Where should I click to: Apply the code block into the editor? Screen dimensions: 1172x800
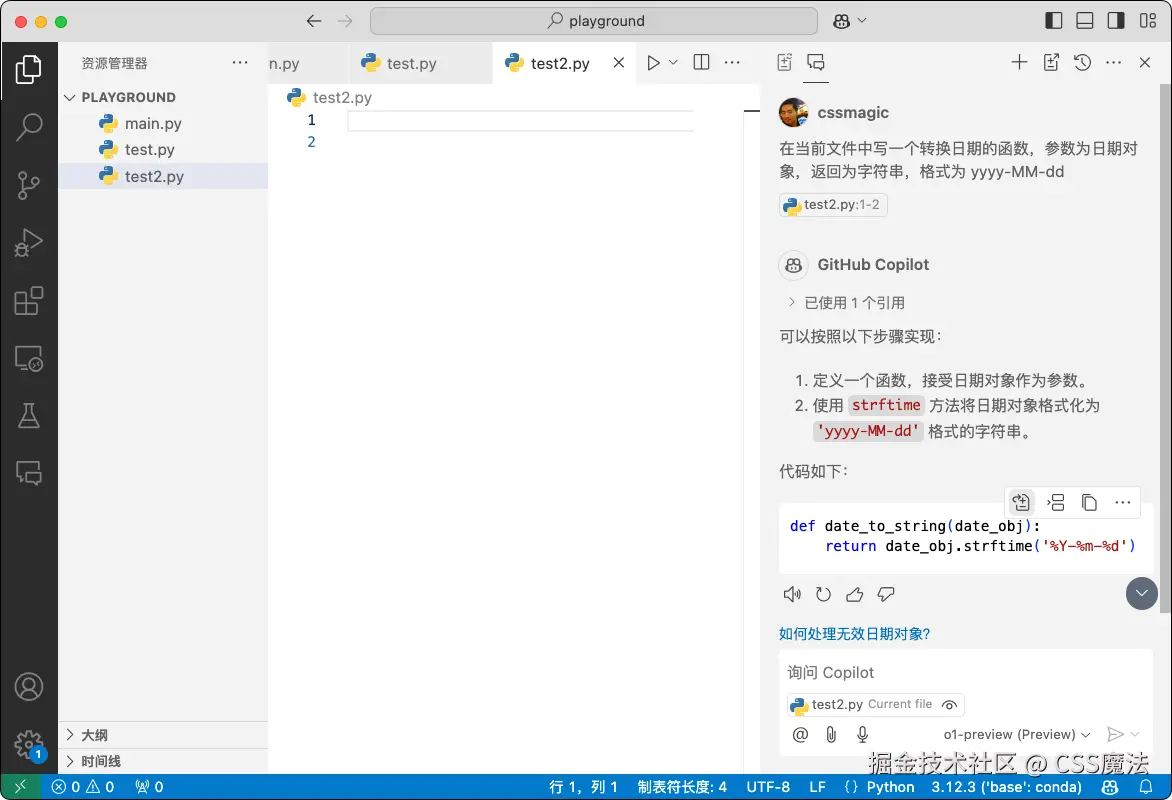[1020, 502]
